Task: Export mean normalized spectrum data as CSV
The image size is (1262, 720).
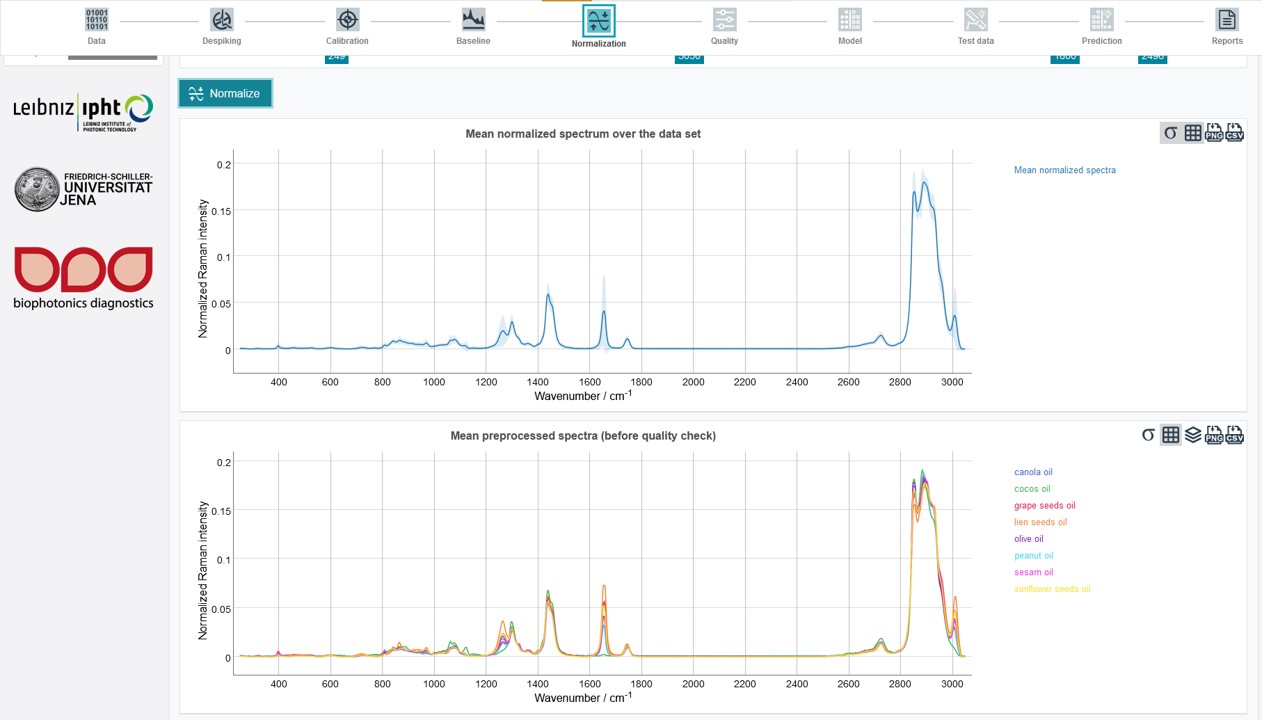Action: pyautogui.click(x=1235, y=133)
